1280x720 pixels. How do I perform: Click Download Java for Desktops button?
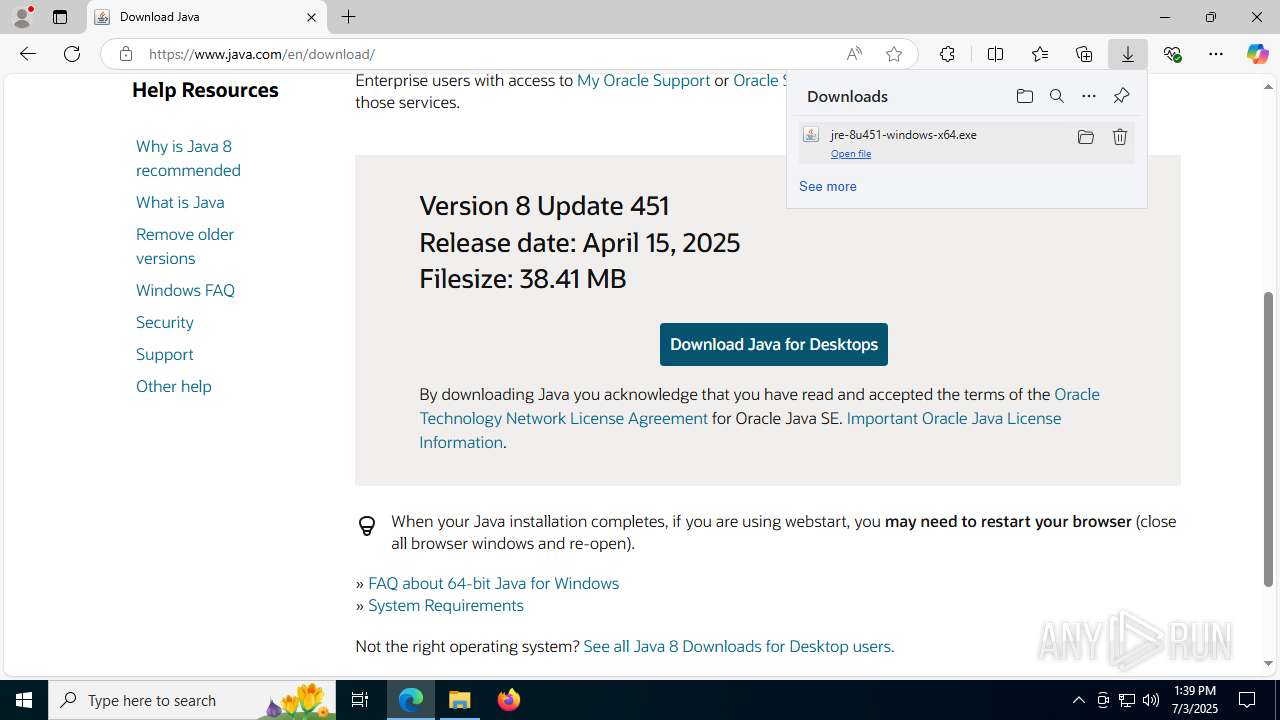pos(774,344)
